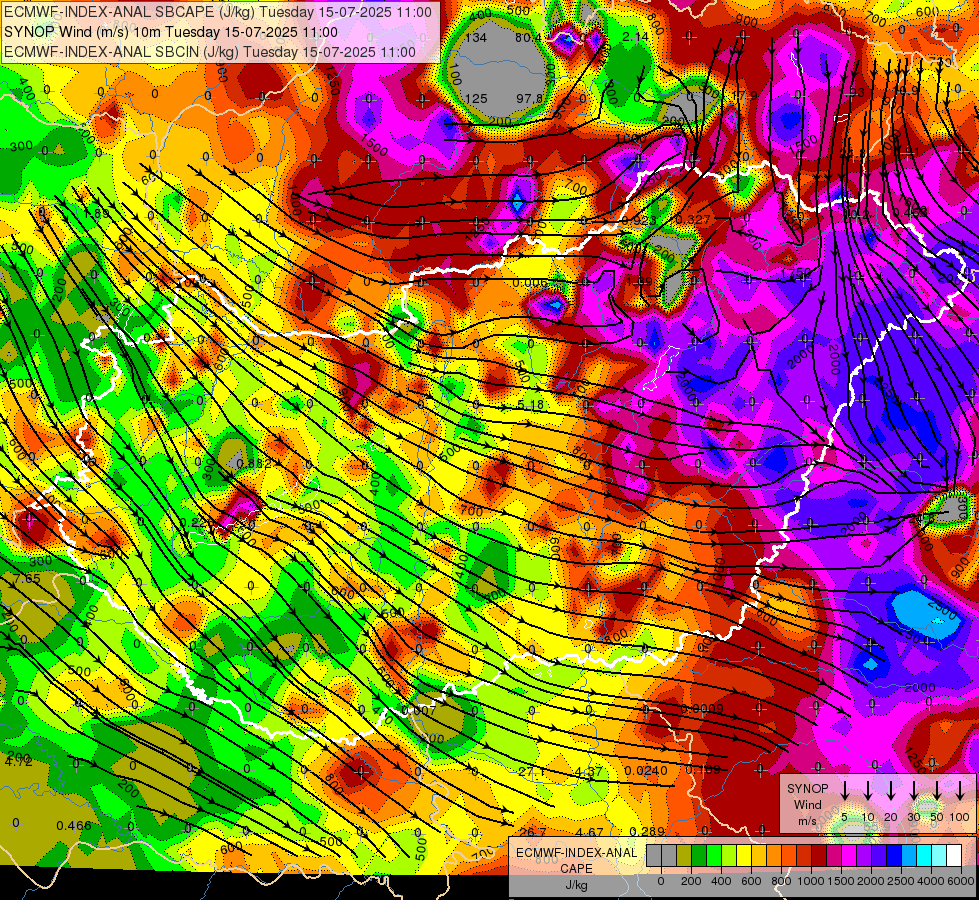Click the '5.18' value on the map
Image resolution: width=979 pixels, height=900 pixels.
click(x=530, y=405)
